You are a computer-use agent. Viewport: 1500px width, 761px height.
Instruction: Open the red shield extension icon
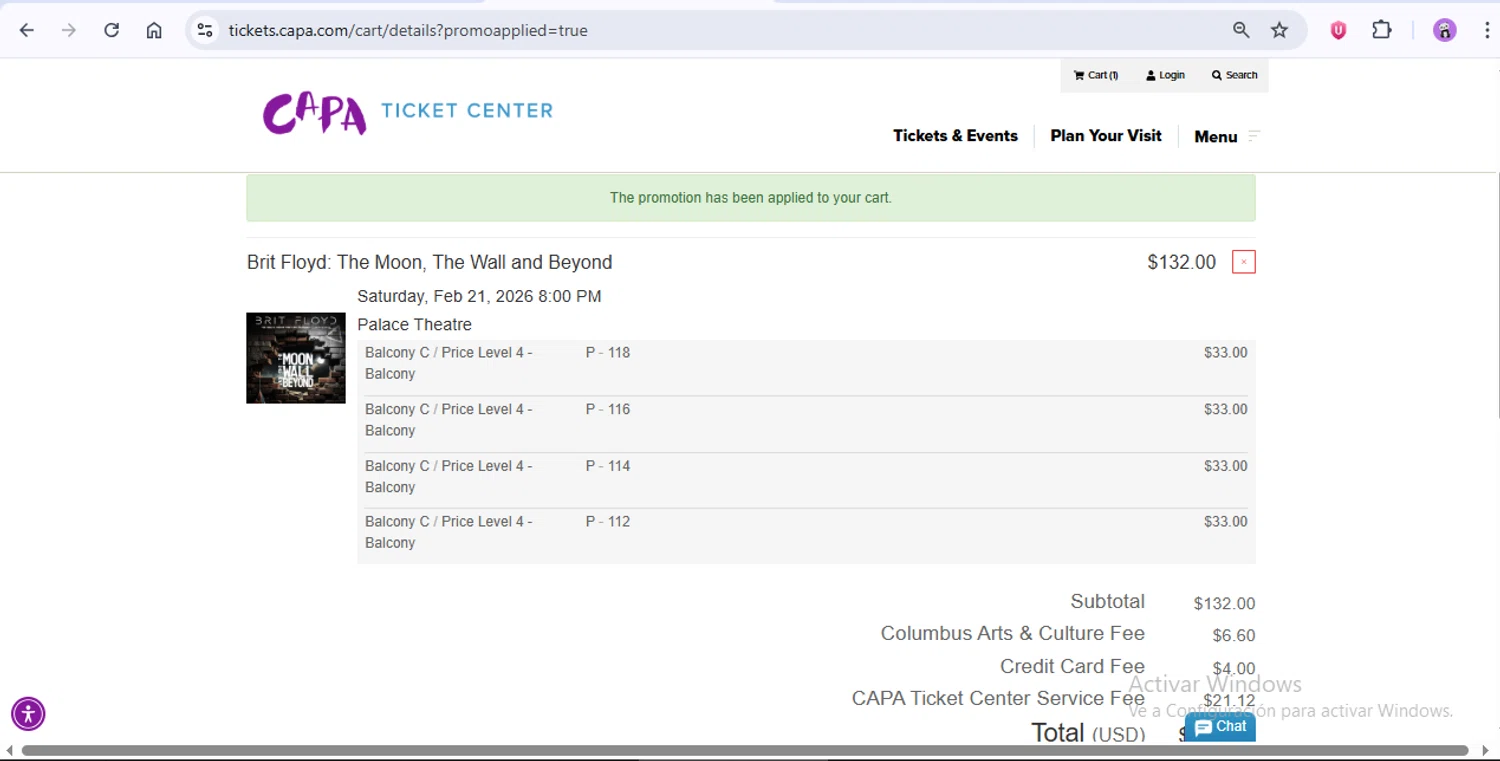coord(1338,30)
